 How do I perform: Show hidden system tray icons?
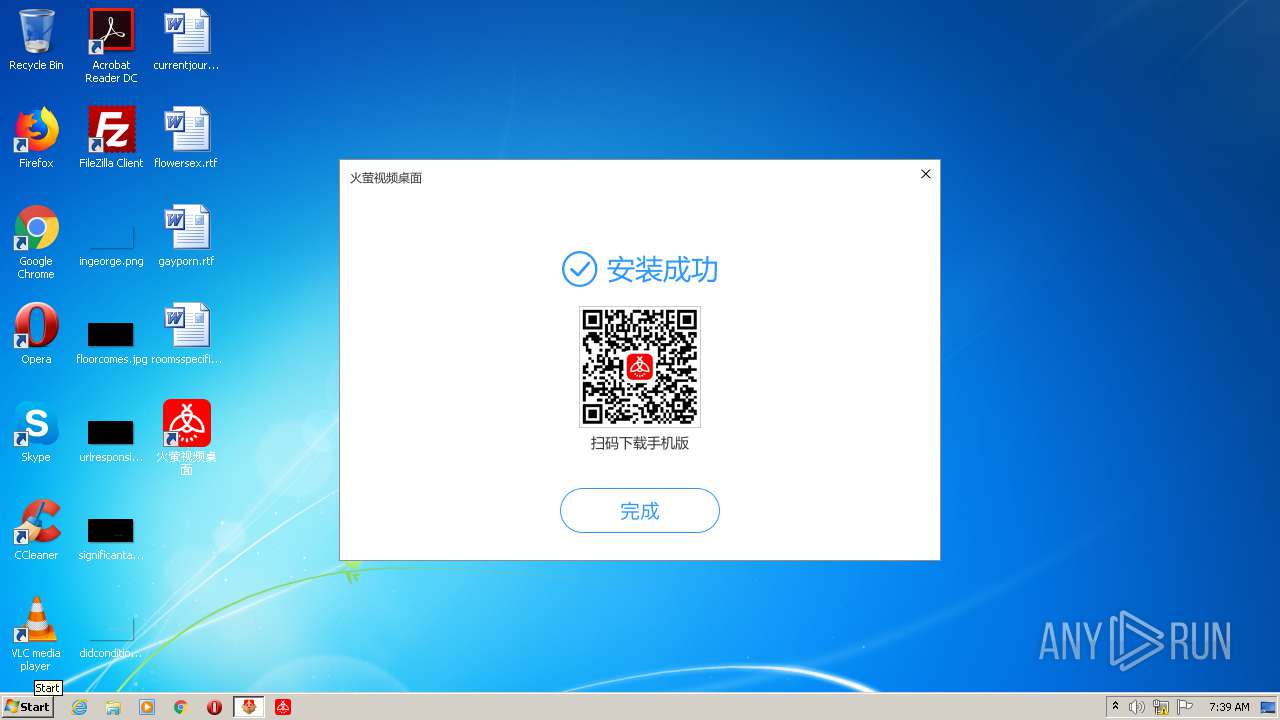click(x=1115, y=707)
